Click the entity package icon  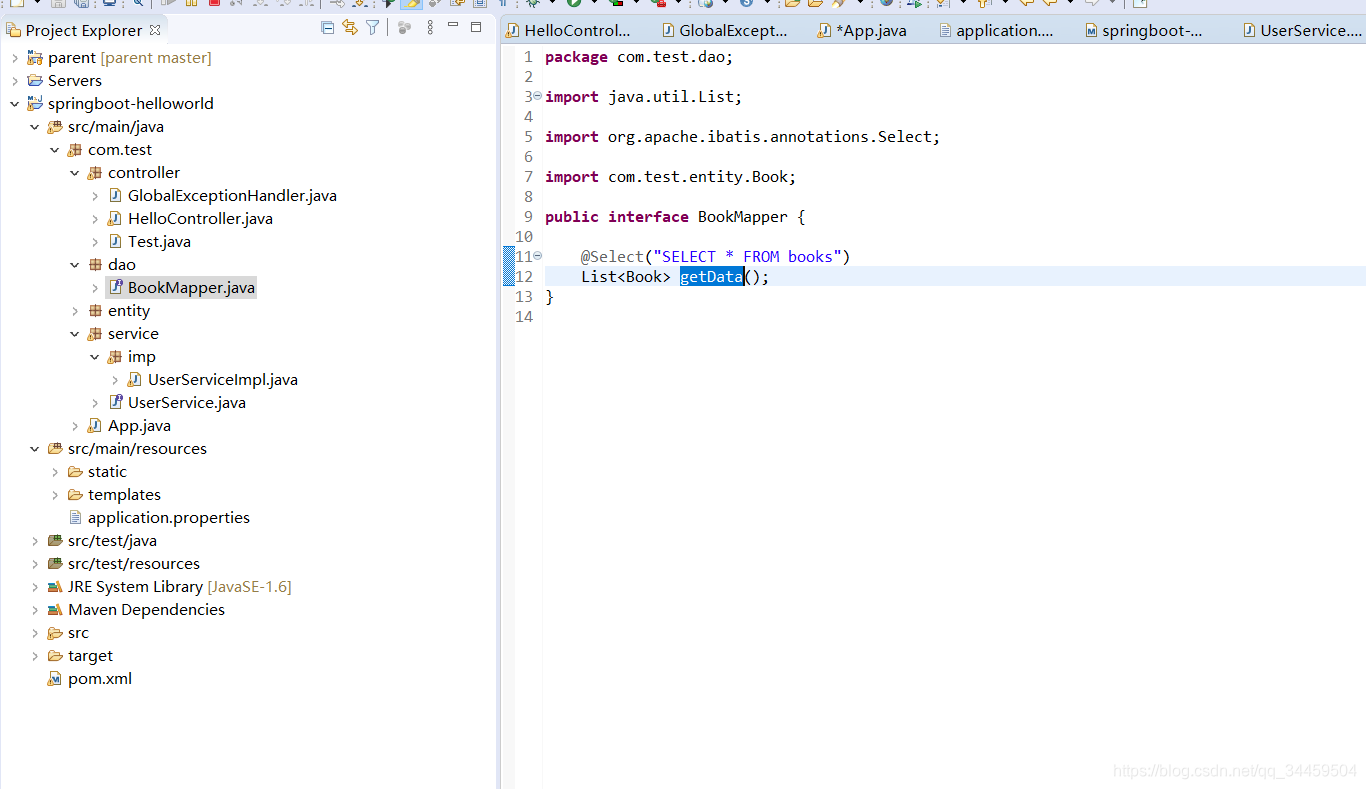(x=95, y=311)
